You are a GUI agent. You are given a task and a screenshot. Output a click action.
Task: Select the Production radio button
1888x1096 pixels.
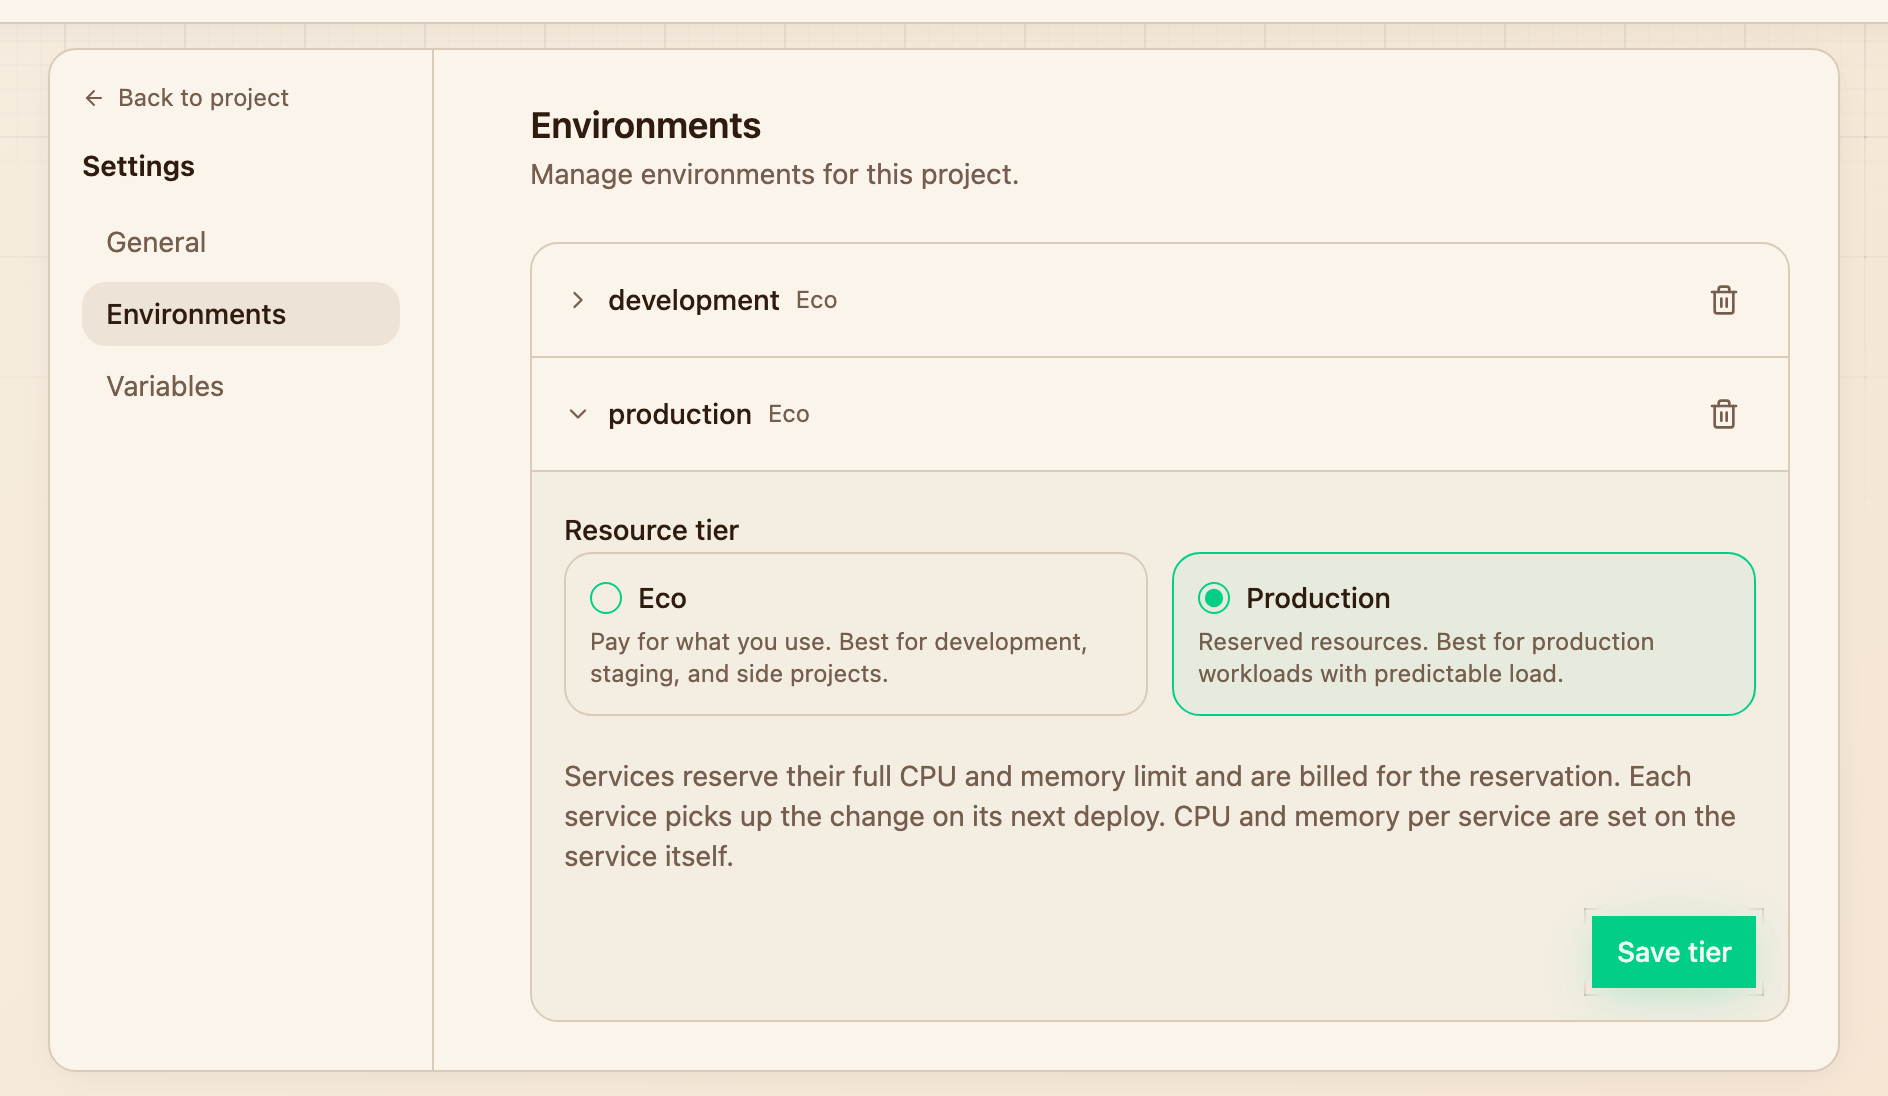click(x=1214, y=598)
